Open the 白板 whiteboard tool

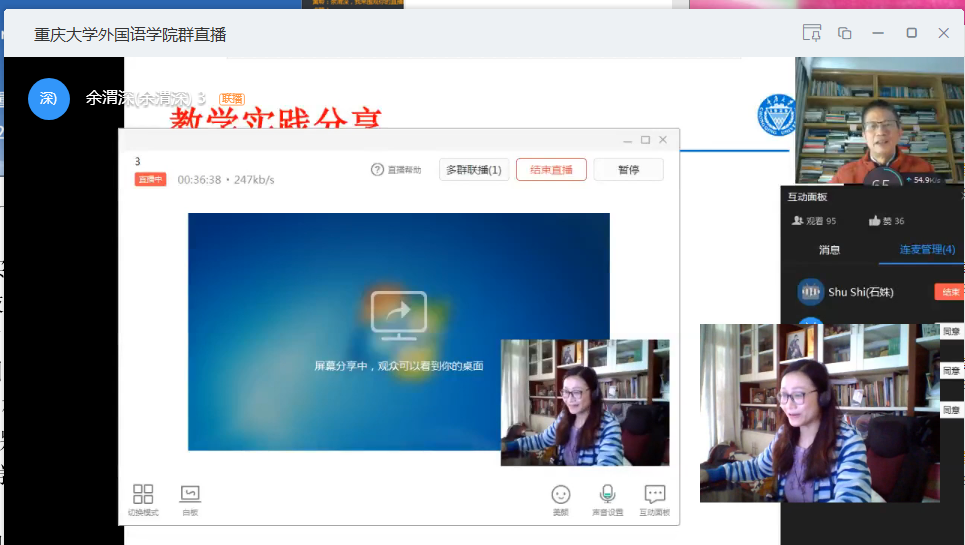coord(190,495)
